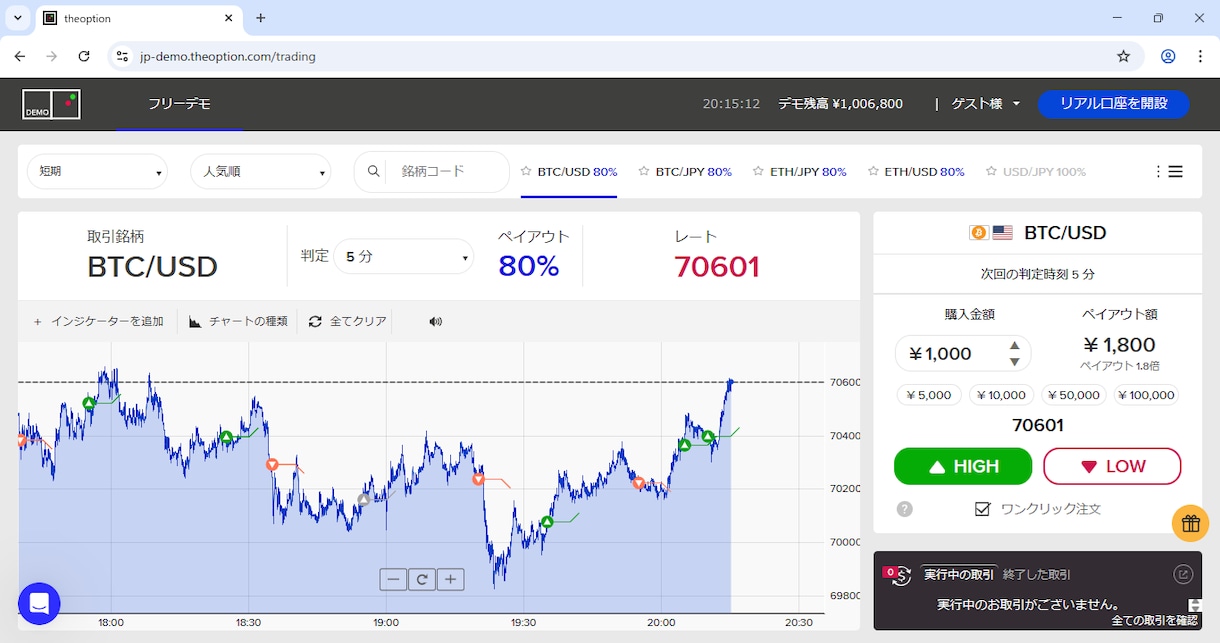This screenshot has height=643, width=1220.
Task: Click the active trades counter icon
Action: click(897, 574)
